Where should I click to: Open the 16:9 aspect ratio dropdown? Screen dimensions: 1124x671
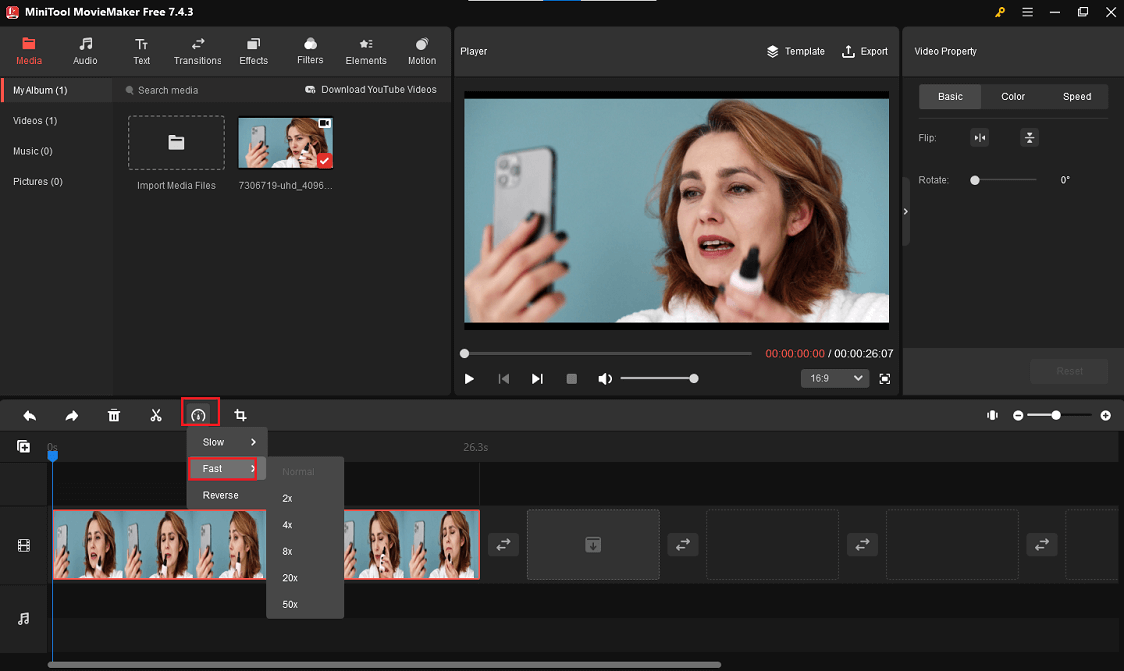[834, 378]
